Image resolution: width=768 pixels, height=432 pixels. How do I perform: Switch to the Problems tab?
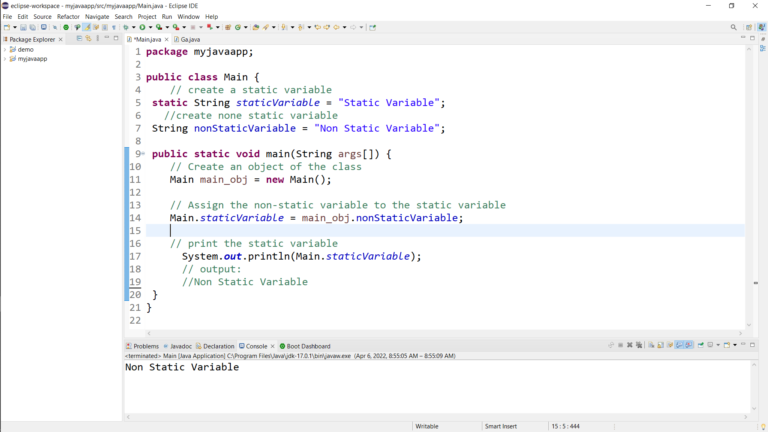145,346
